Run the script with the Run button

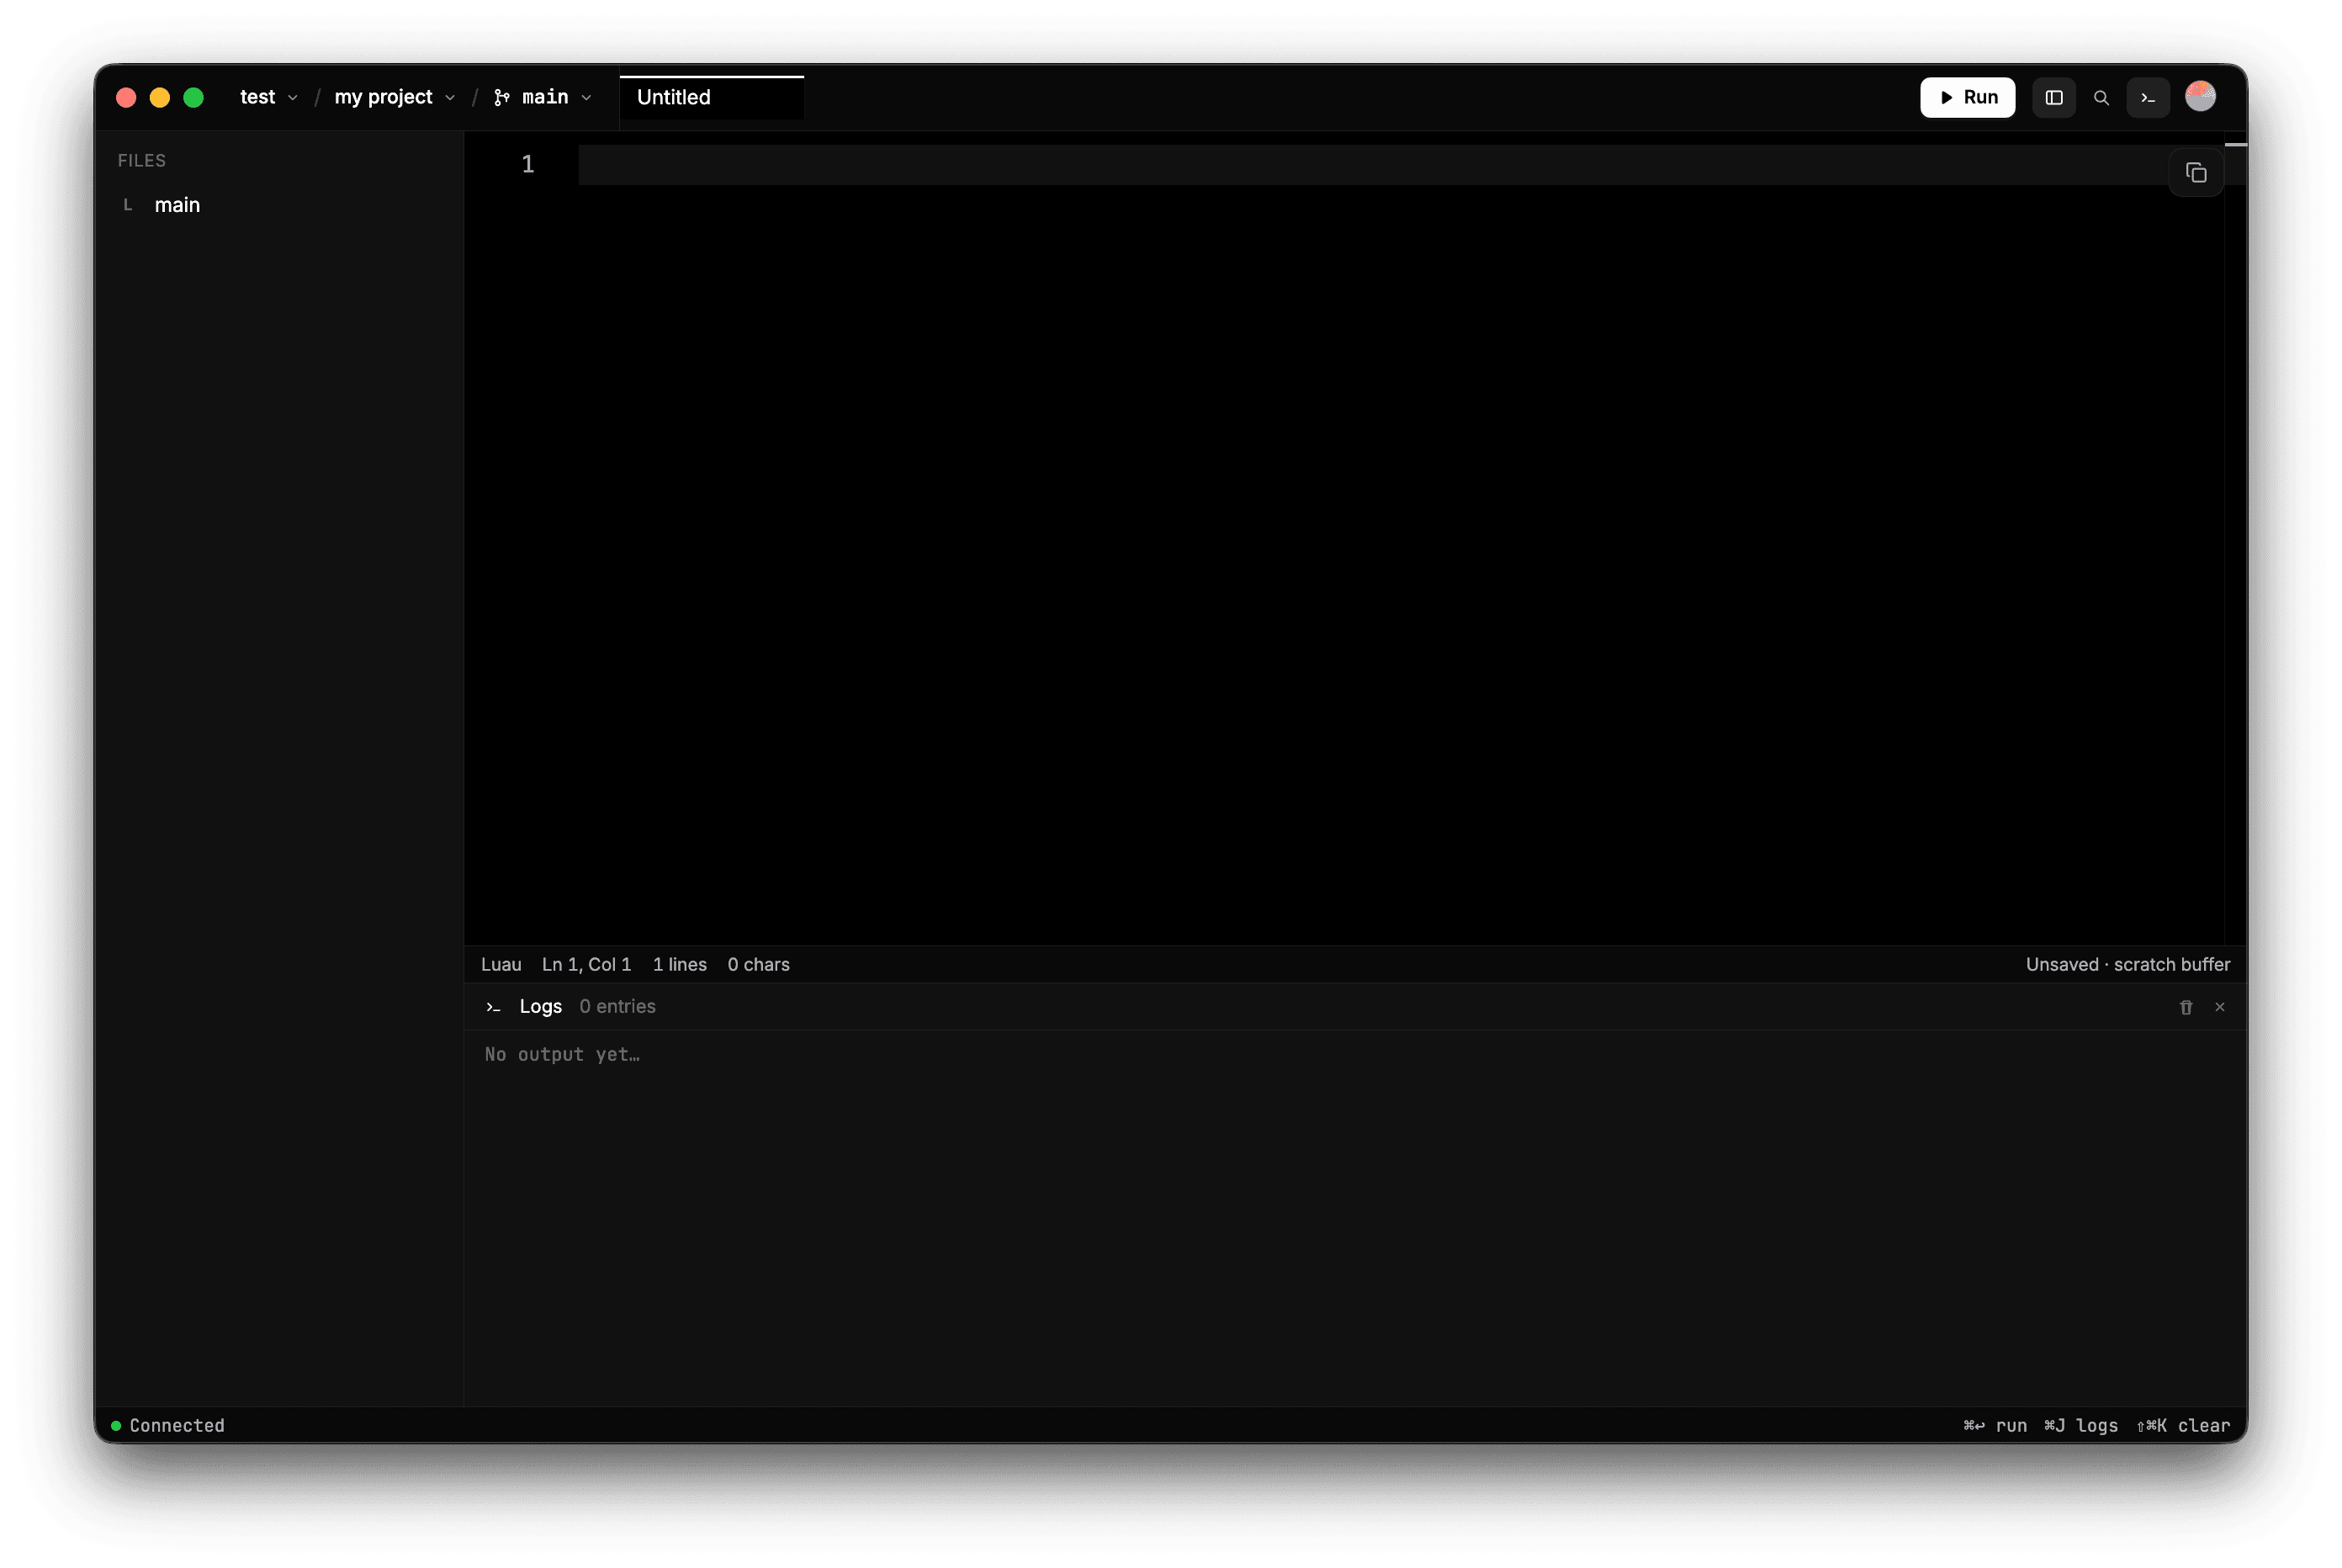point(1966,97)
